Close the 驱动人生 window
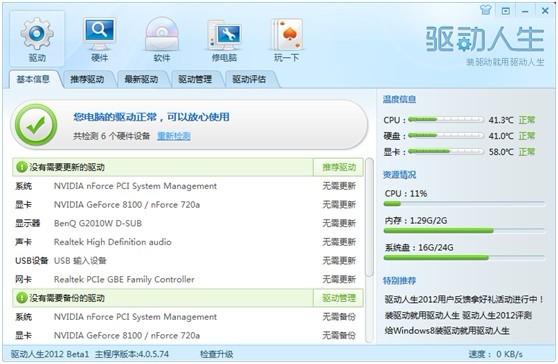Image resolution: width=558 pixels, height=364 pixels. click(x=545, y=11)
